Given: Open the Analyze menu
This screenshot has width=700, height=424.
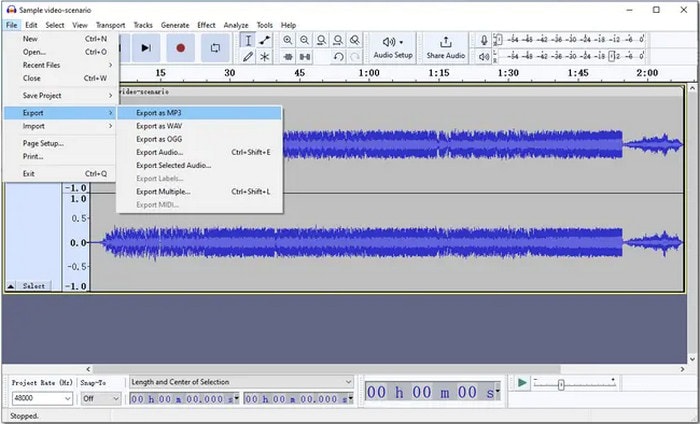Looking at the screenshot, I should point(236,25).
